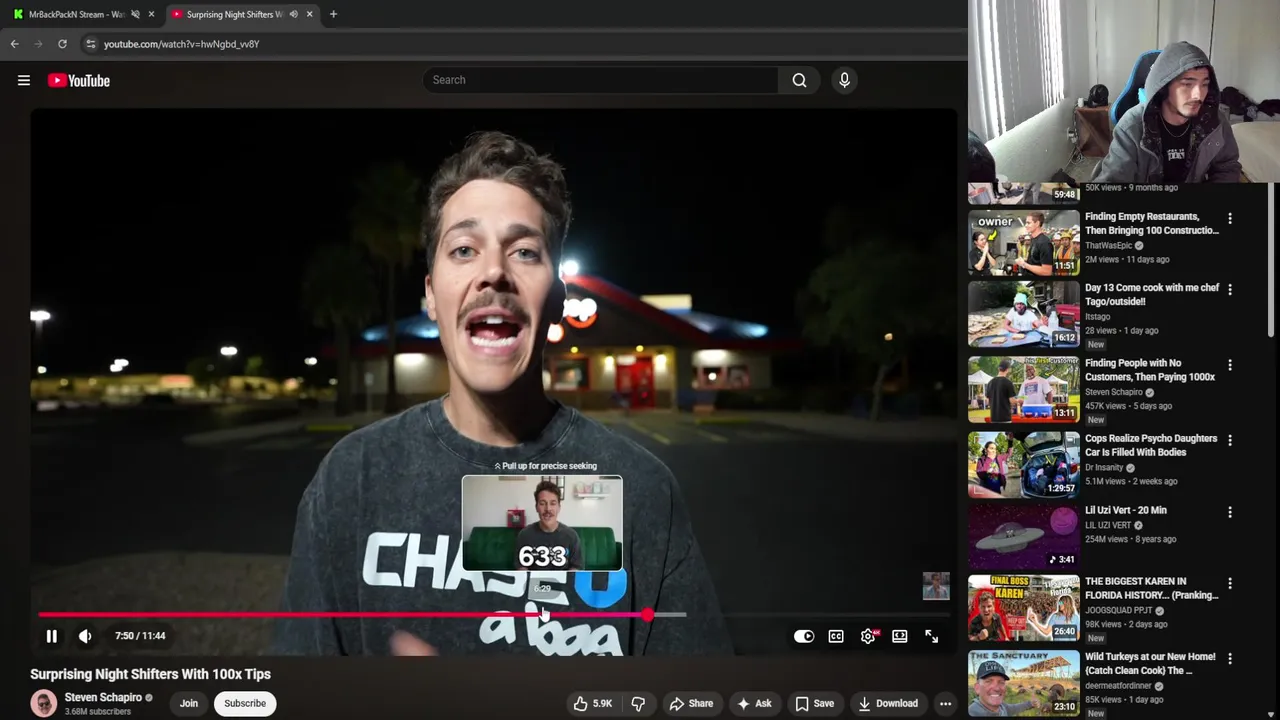The width and height of the screenshot is (1280, 720).
Task: Dislike the video
Action: click(638, 704)
